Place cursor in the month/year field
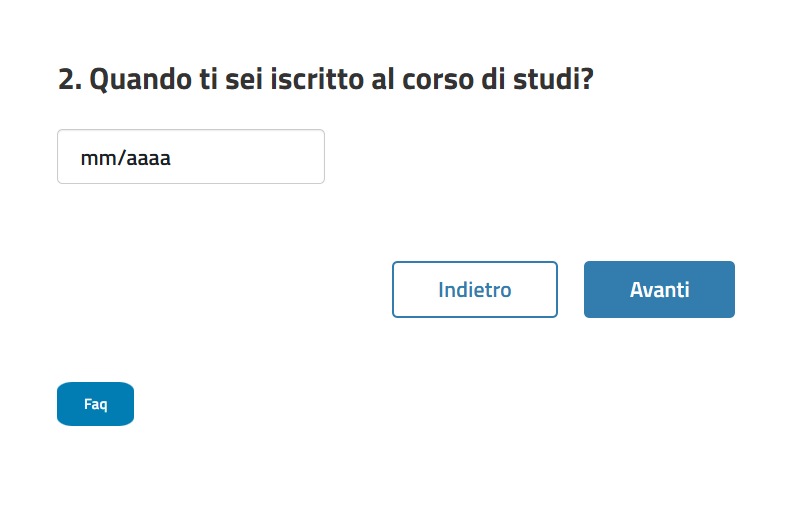The height and width of the screenshot is (531, 797). [190, 157]
